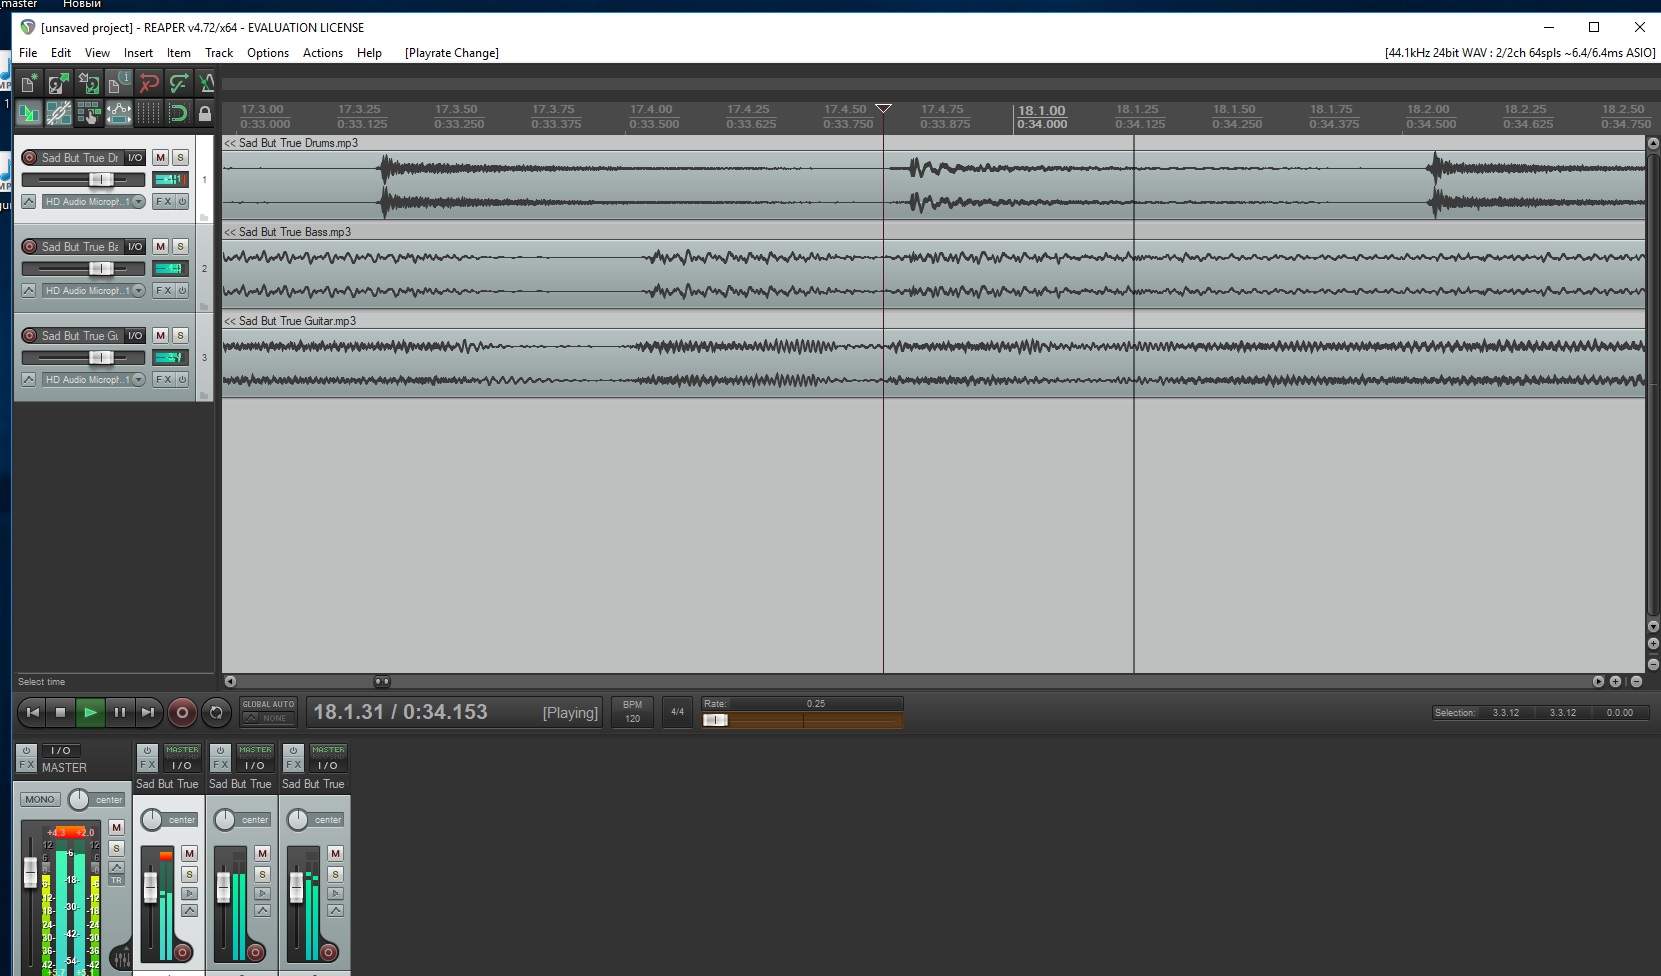Click the New Project toolbar icon

(x=29, y=83)
